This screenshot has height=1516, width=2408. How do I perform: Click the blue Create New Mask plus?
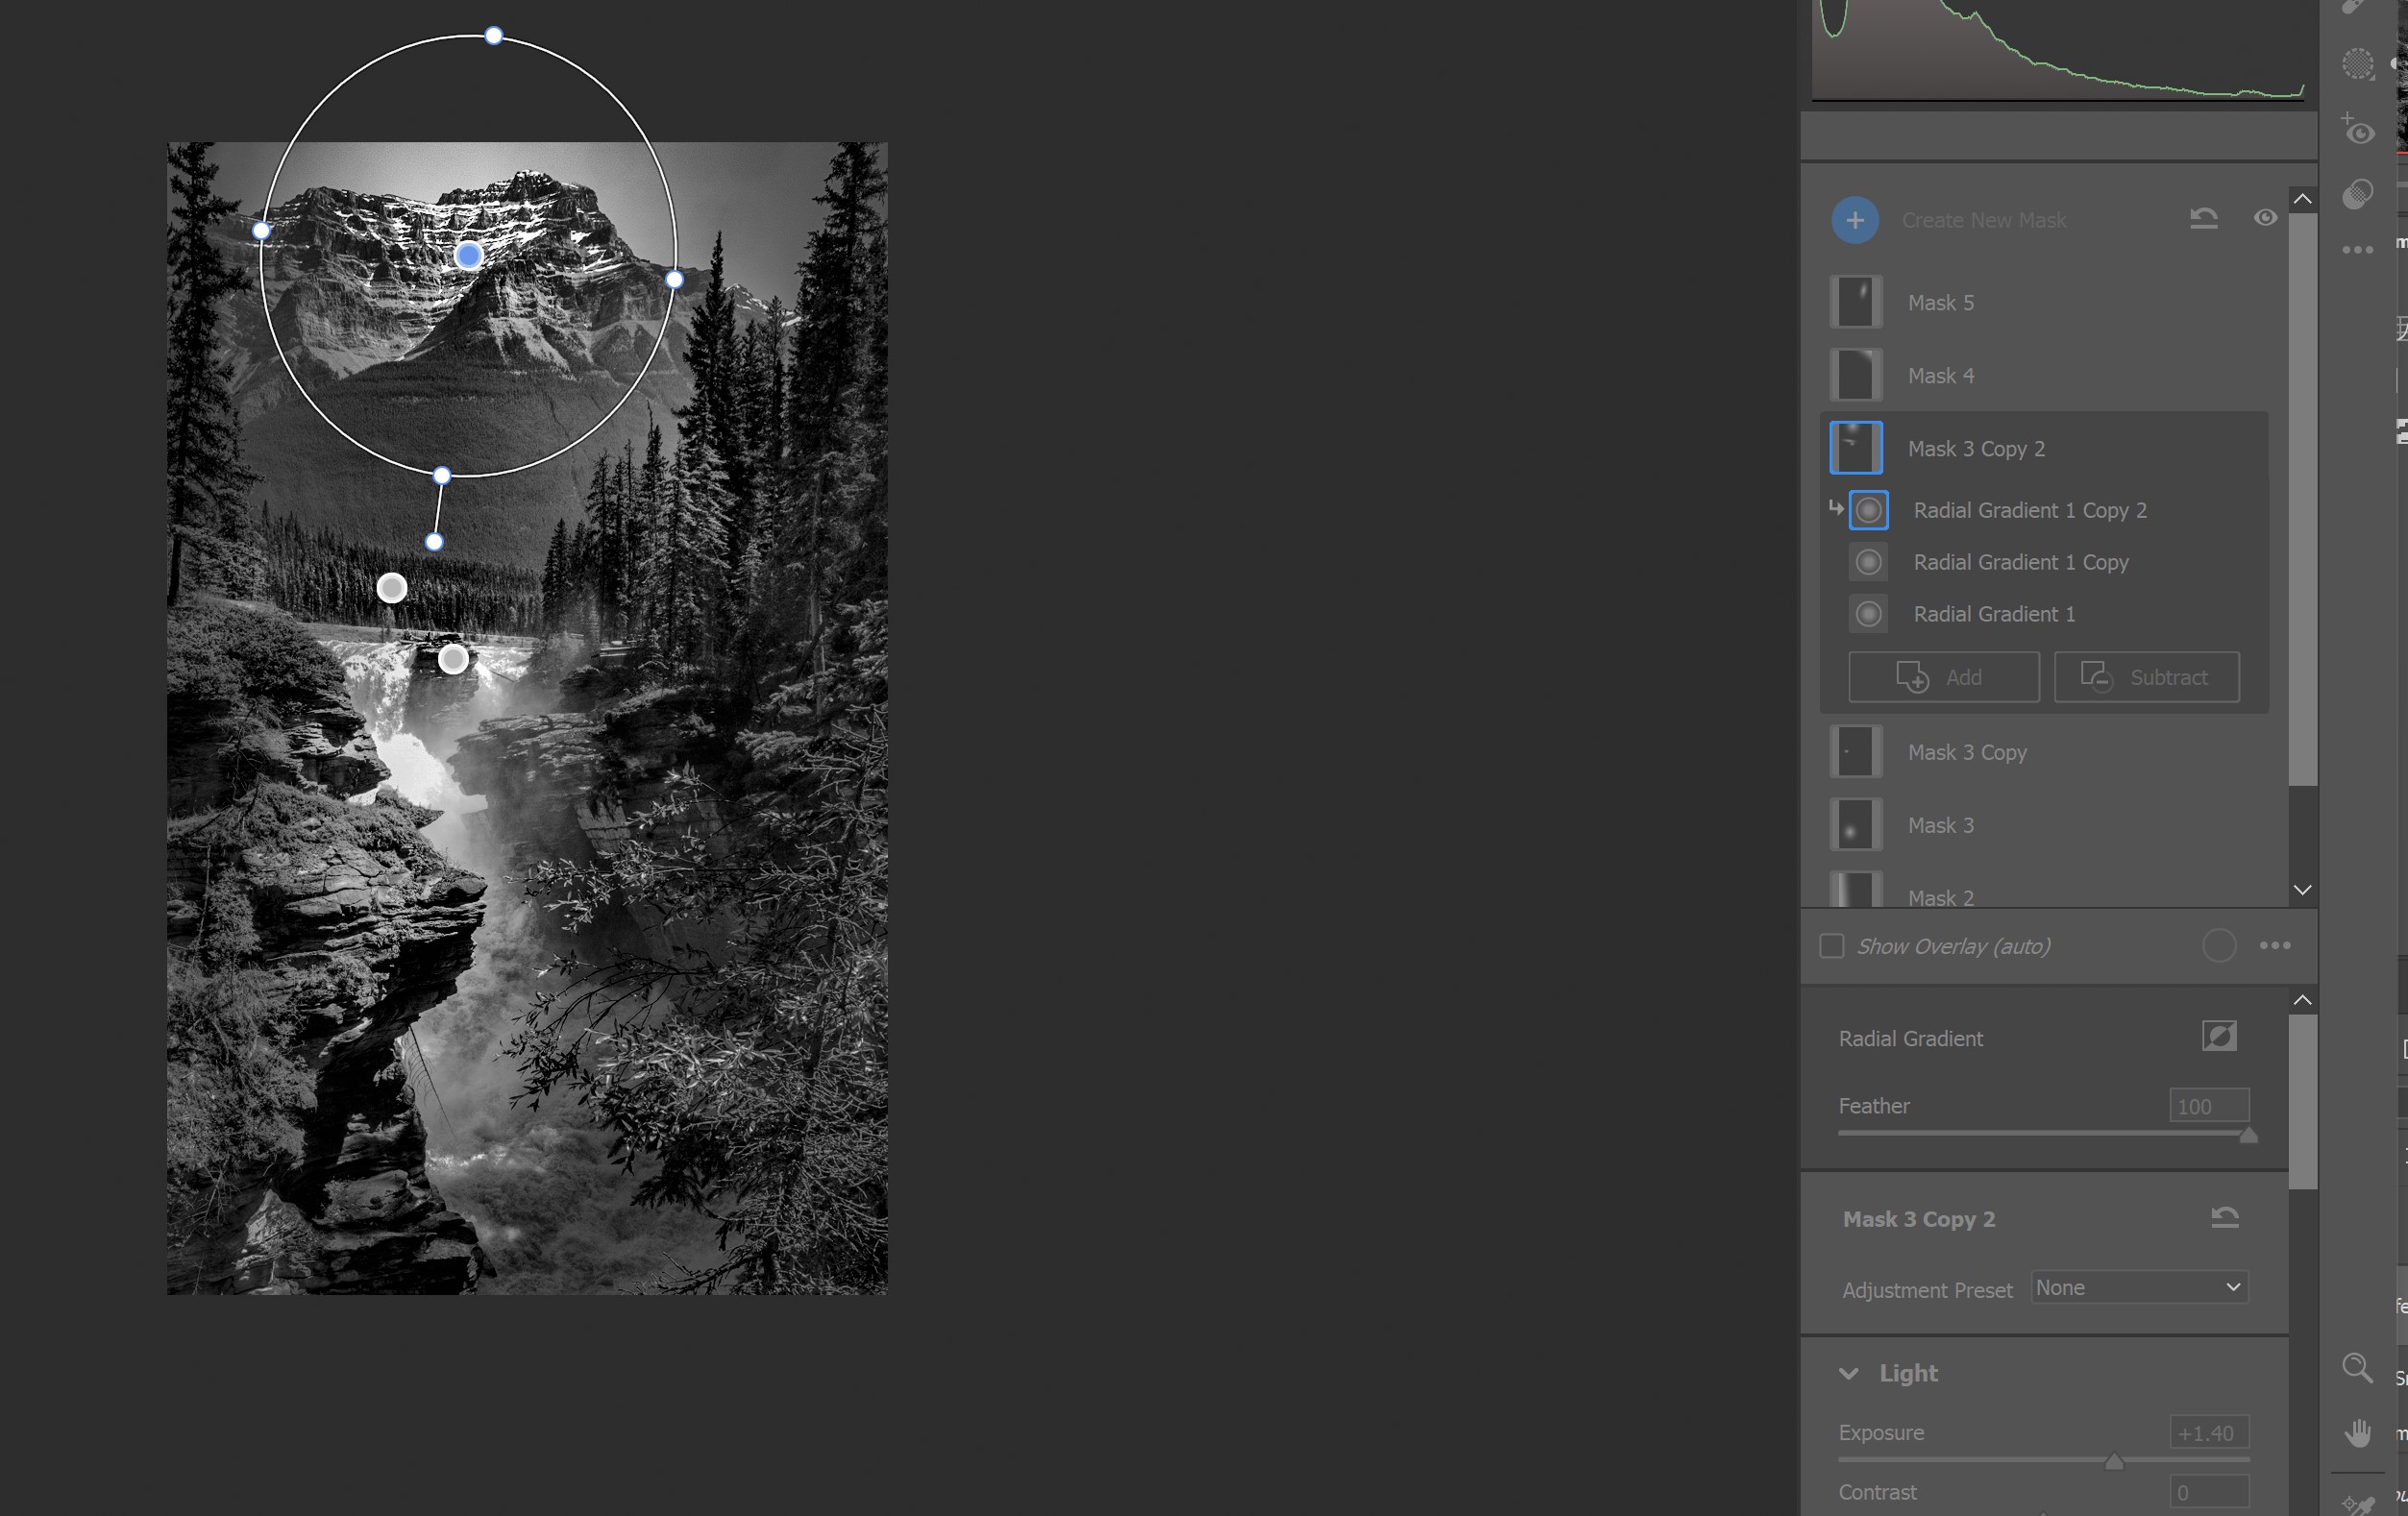[x=1854, y=220]
